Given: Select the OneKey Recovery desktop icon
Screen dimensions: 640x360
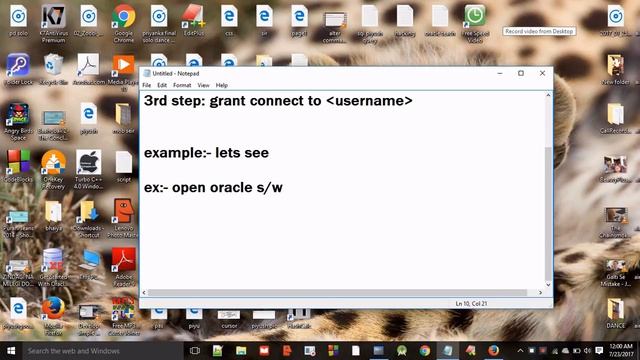Looking at the screenshot, I should [53, 169].
